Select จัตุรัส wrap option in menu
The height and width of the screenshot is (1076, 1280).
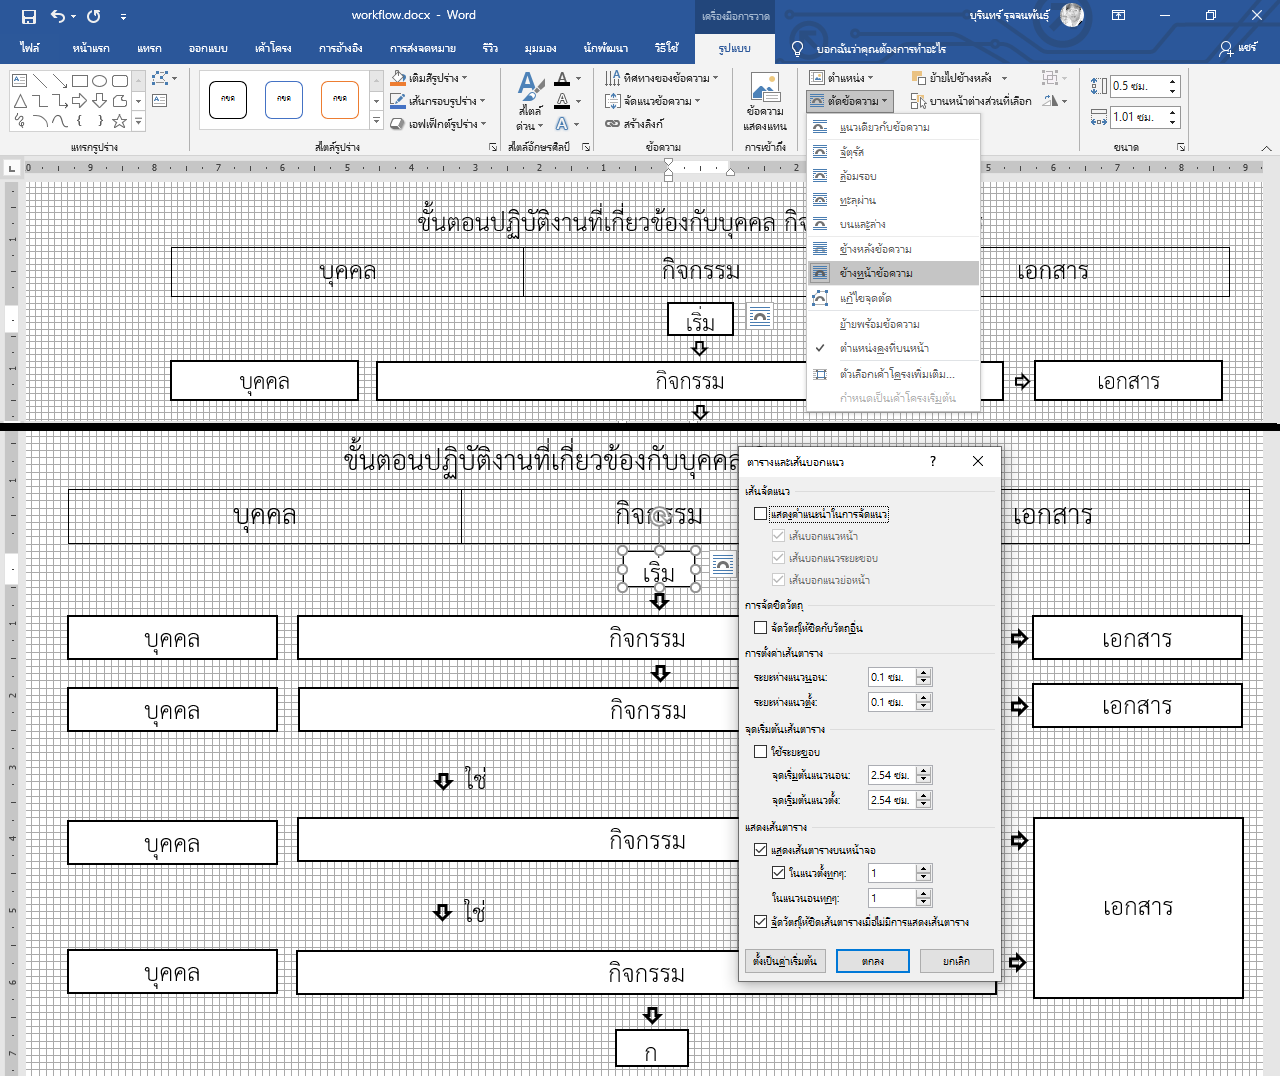click(x=852, y=152)
